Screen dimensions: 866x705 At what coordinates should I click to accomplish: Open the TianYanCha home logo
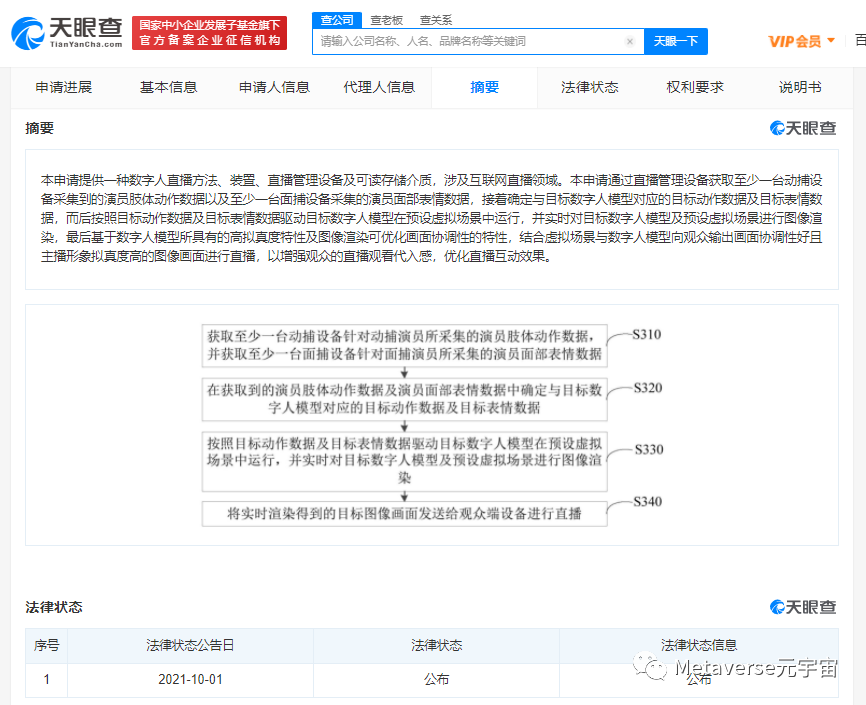pyautogui.click(x=67, y=33)
